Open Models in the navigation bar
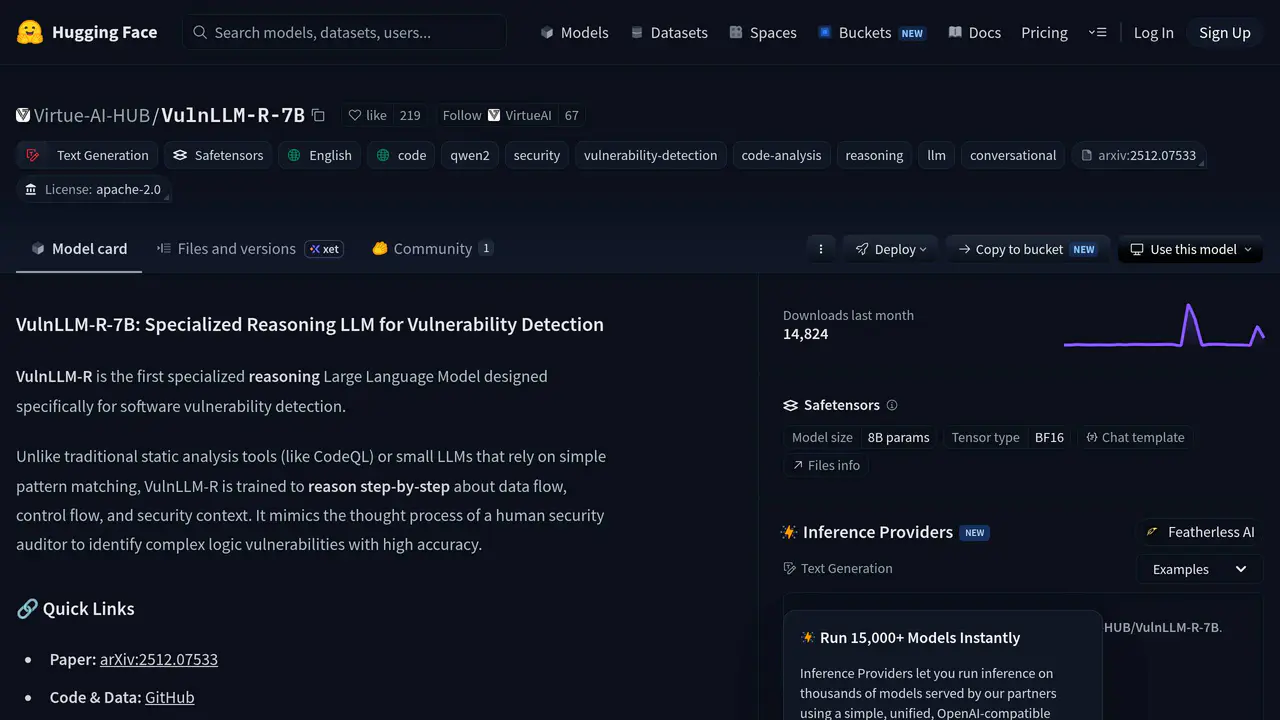This screenshot has height=720, width=1280. pos(574,32)
